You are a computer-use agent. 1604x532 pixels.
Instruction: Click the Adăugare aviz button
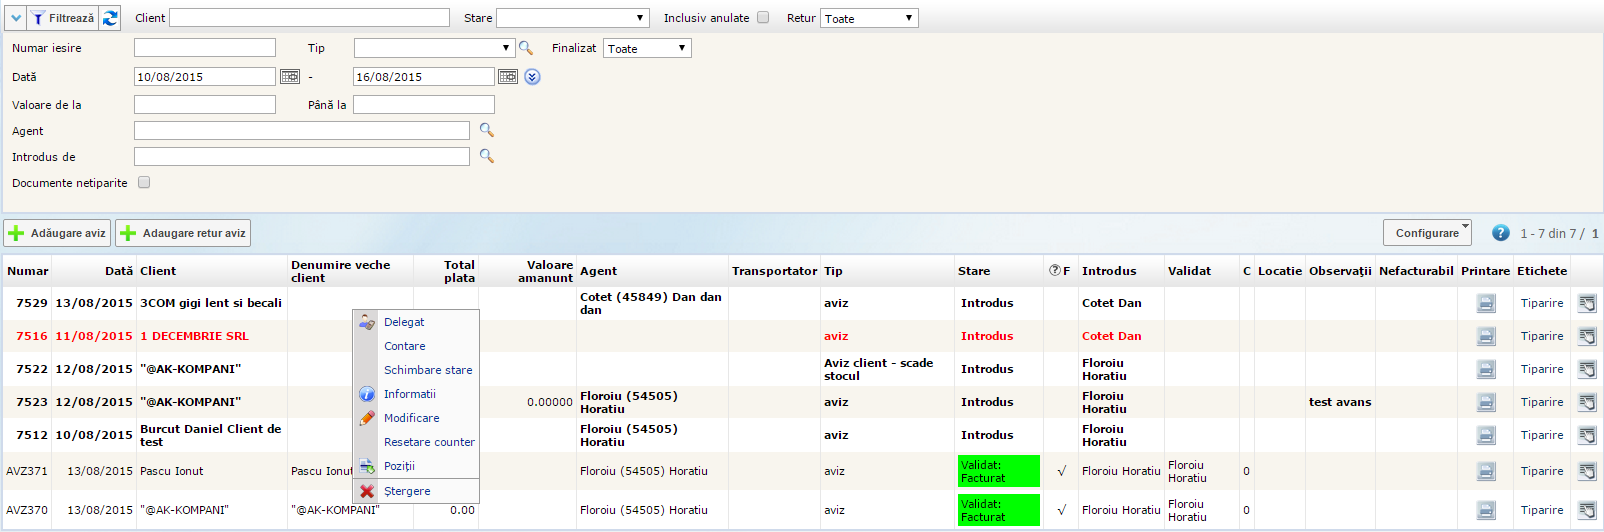[x=57, y=233]
